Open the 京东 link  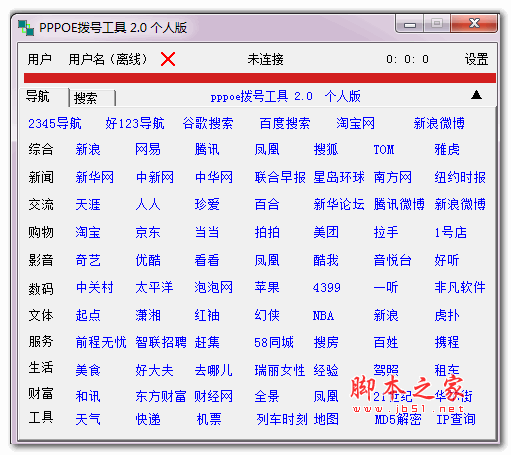[x=148, y=232]
